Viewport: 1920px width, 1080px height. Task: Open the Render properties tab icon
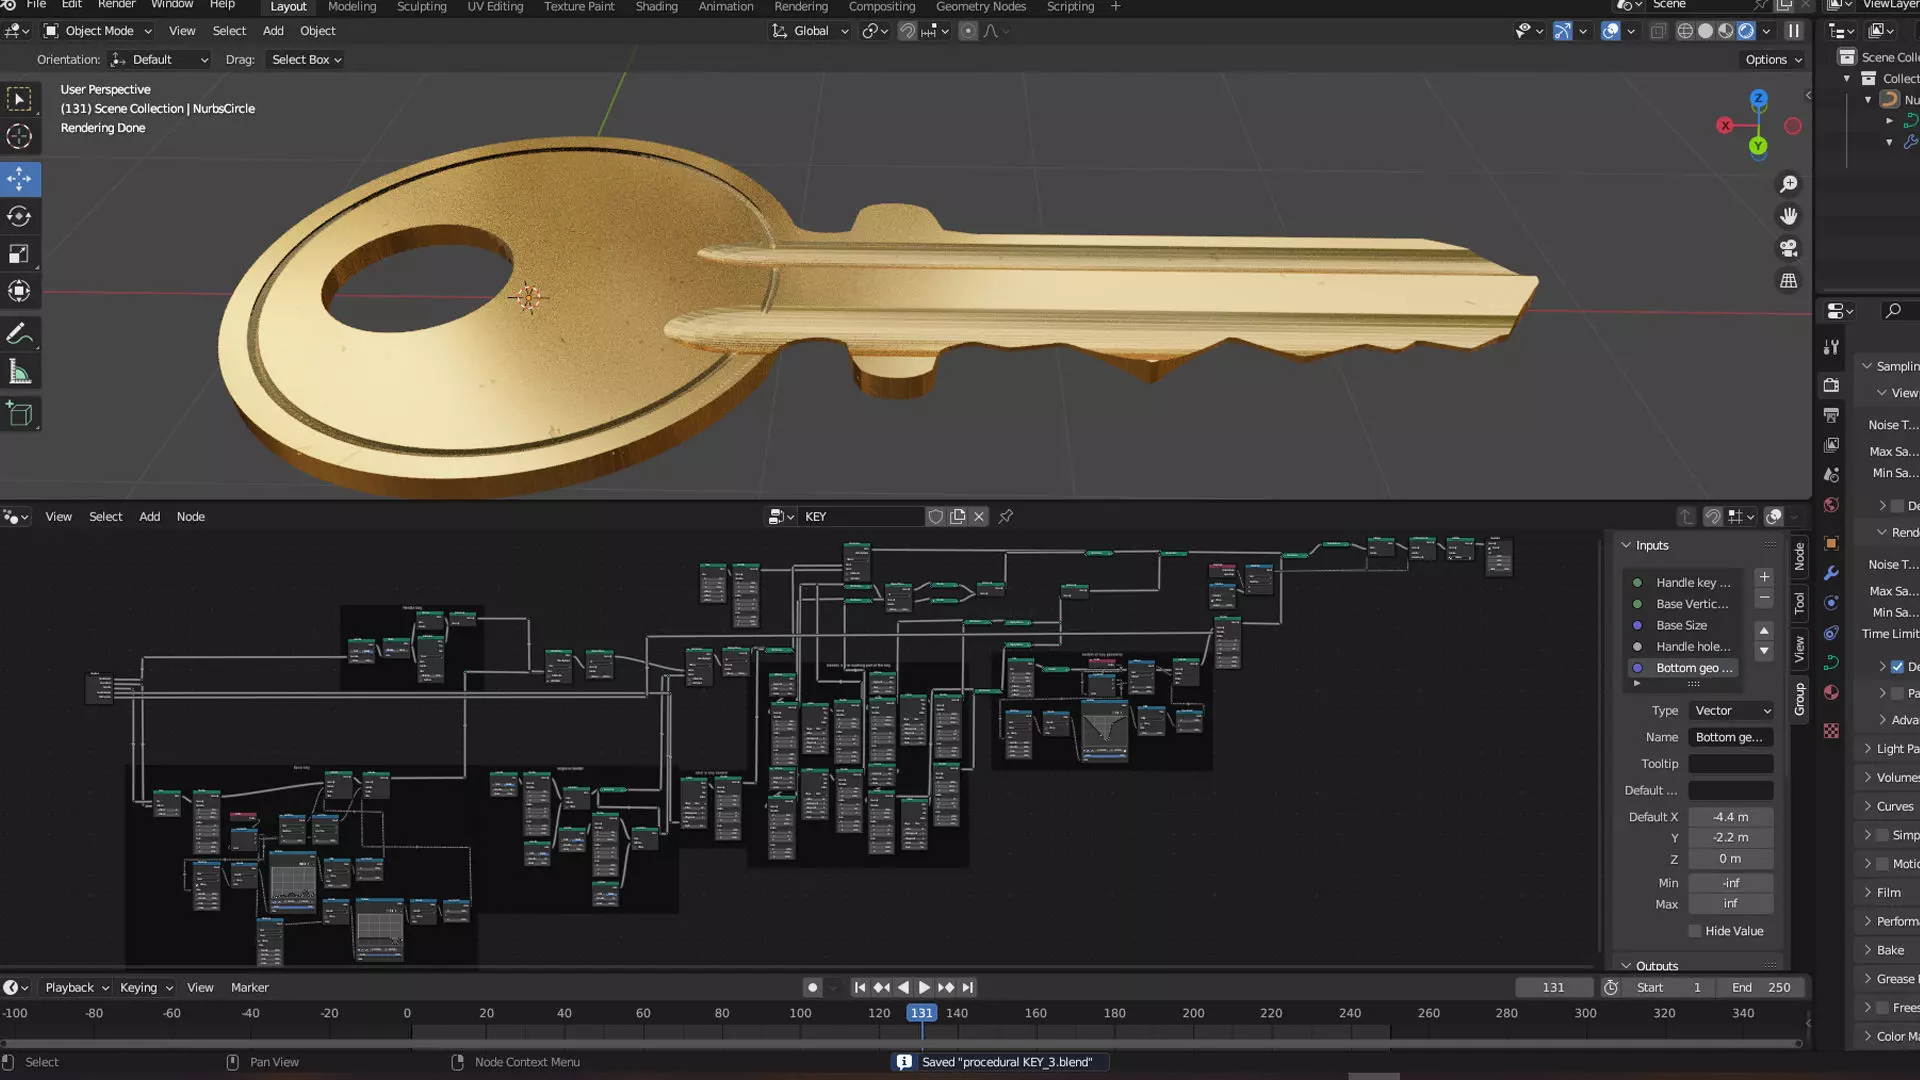coord(1831,385)
